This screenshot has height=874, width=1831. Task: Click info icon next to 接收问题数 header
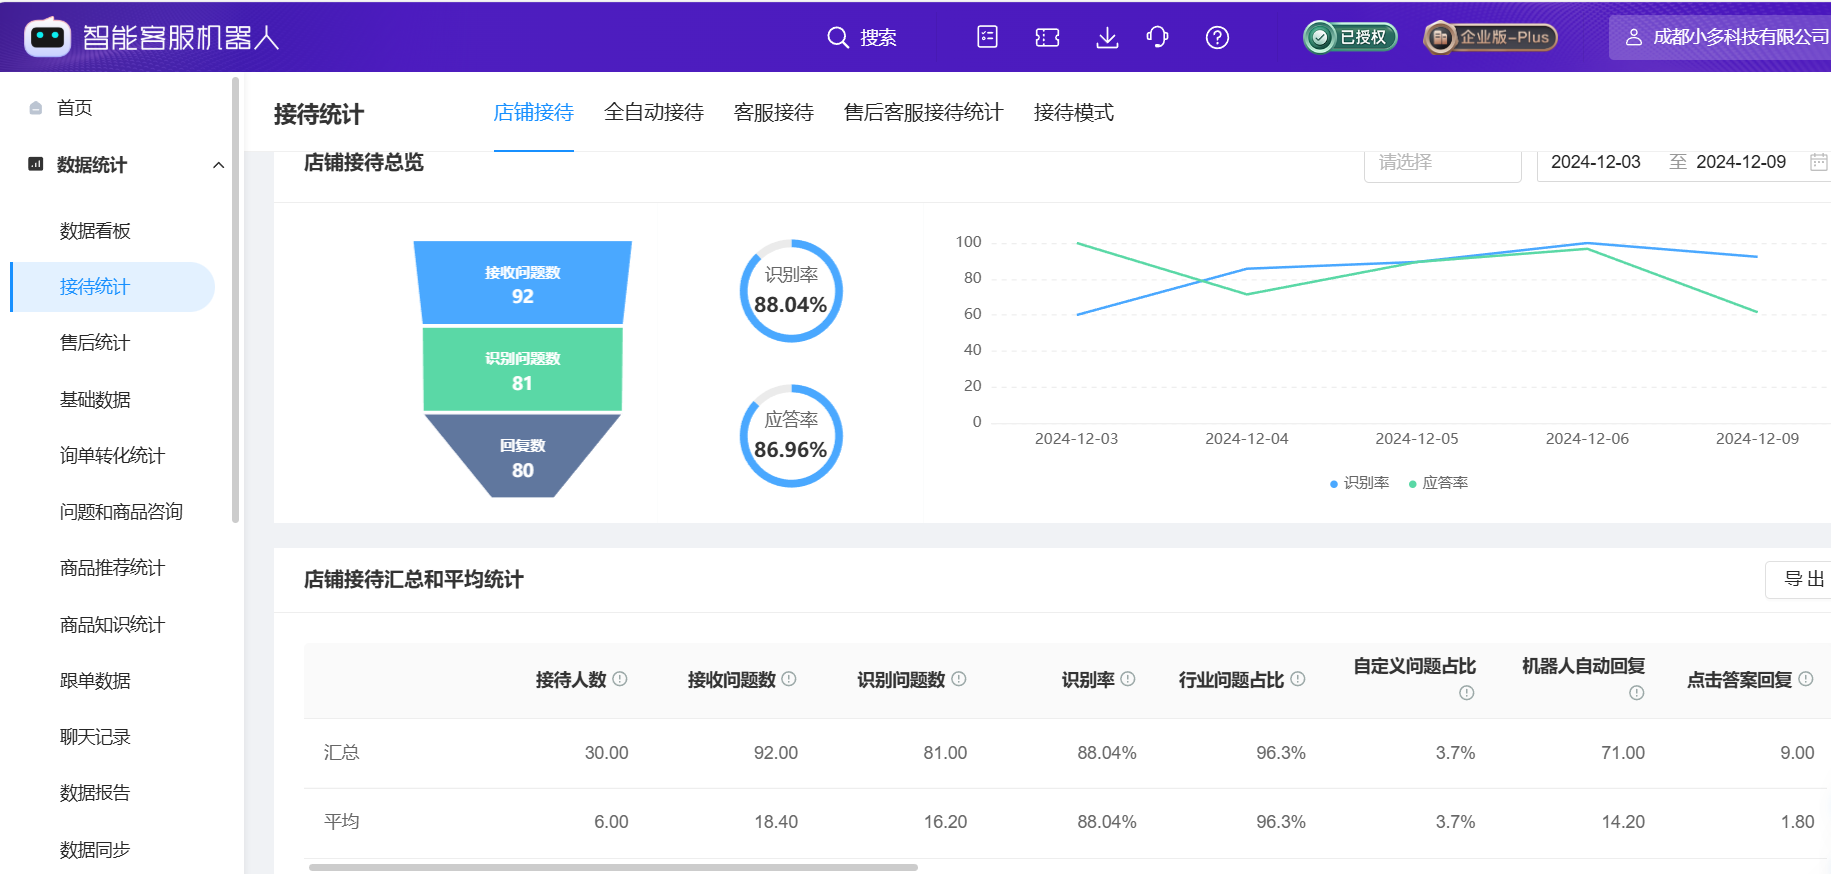[789, 679]
